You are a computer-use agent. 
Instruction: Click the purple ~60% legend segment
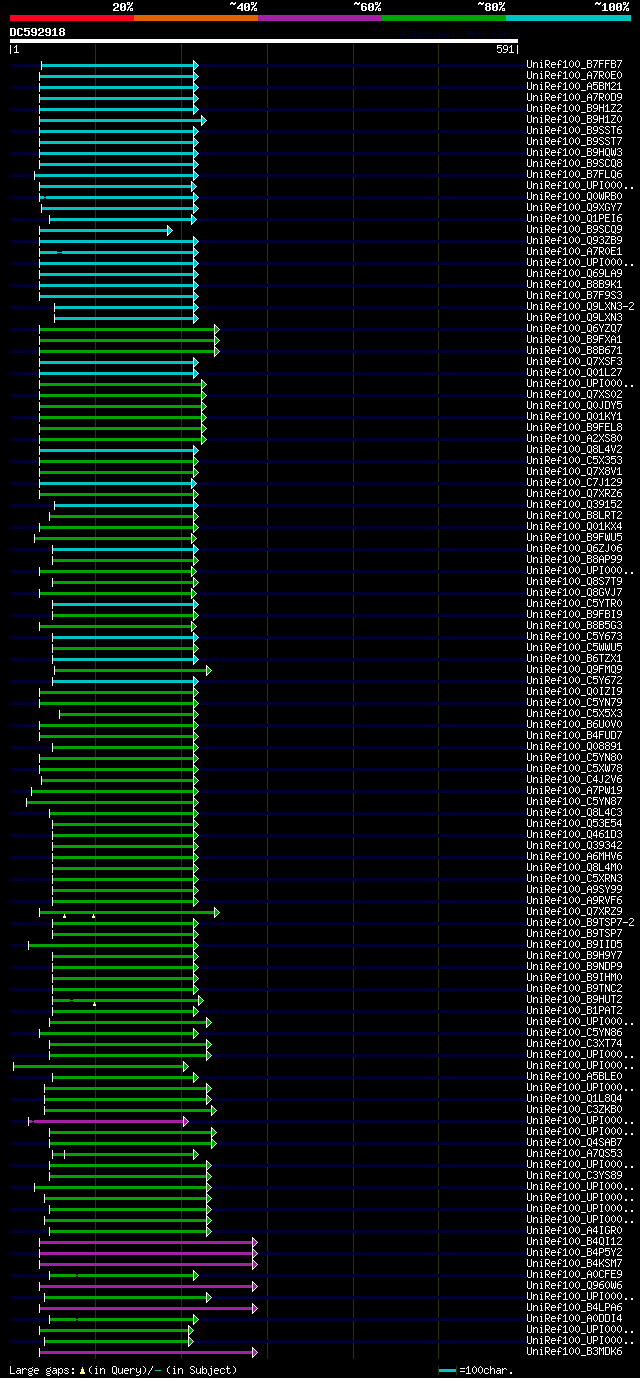click(319, 17)
